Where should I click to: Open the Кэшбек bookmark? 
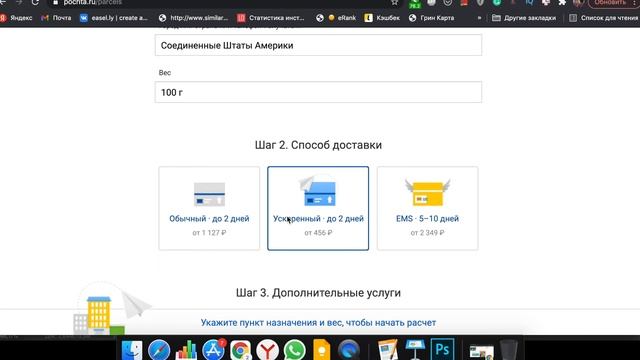point(382,18)
